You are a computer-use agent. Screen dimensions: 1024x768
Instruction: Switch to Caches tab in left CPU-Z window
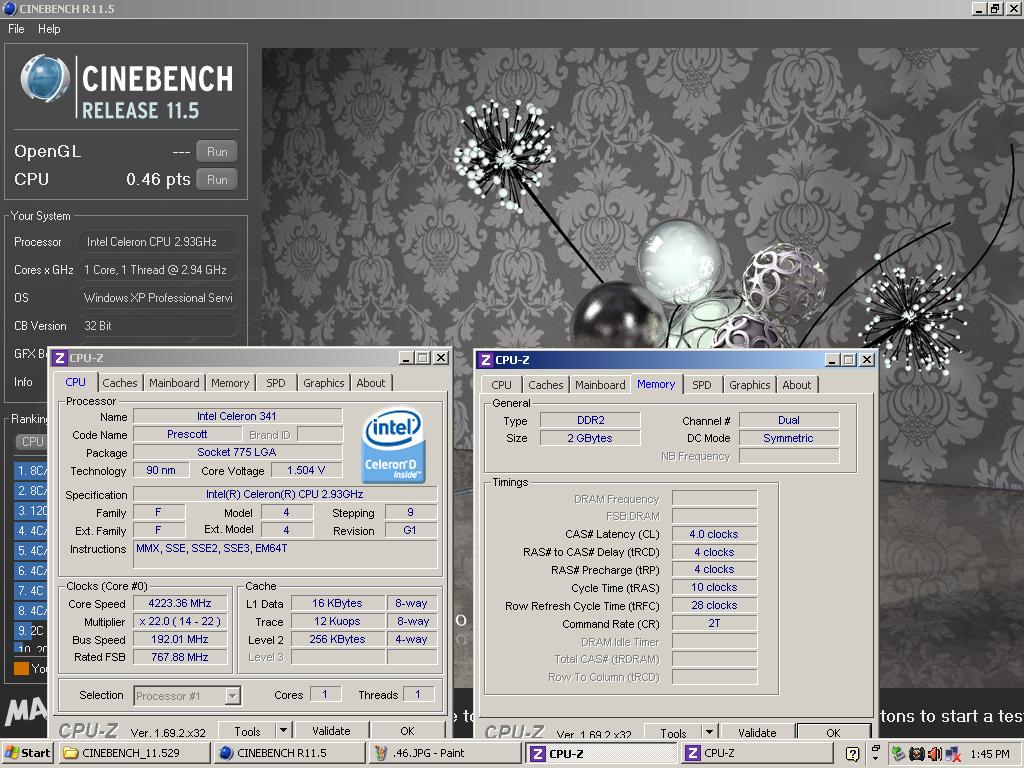click(x=120, y=383)
